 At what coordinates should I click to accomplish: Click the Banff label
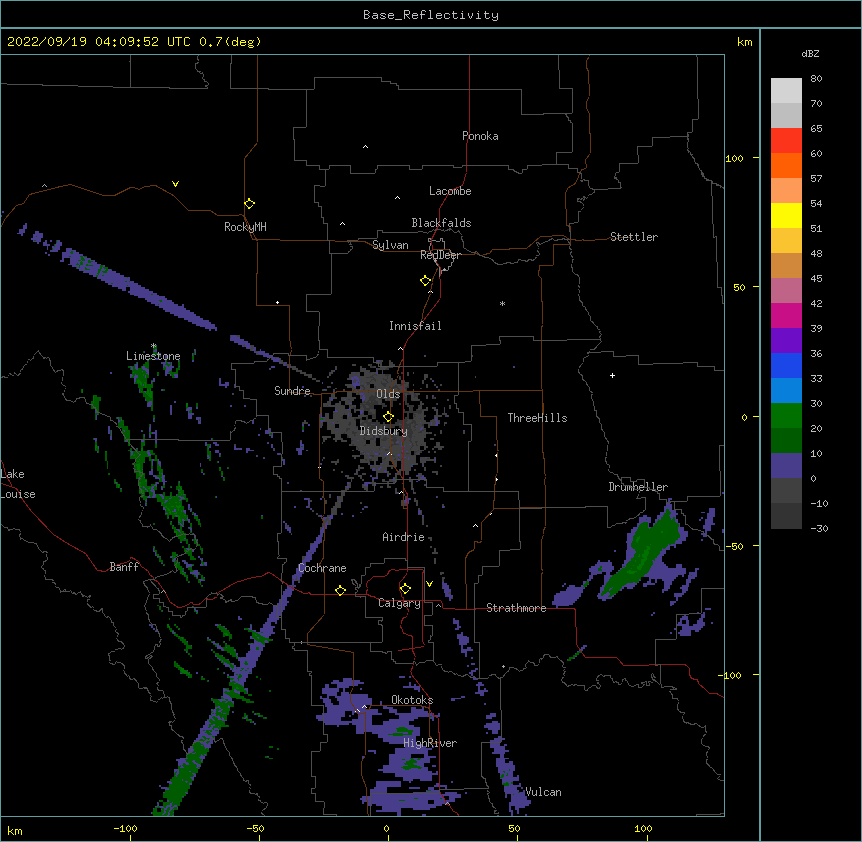coord(124,567)
